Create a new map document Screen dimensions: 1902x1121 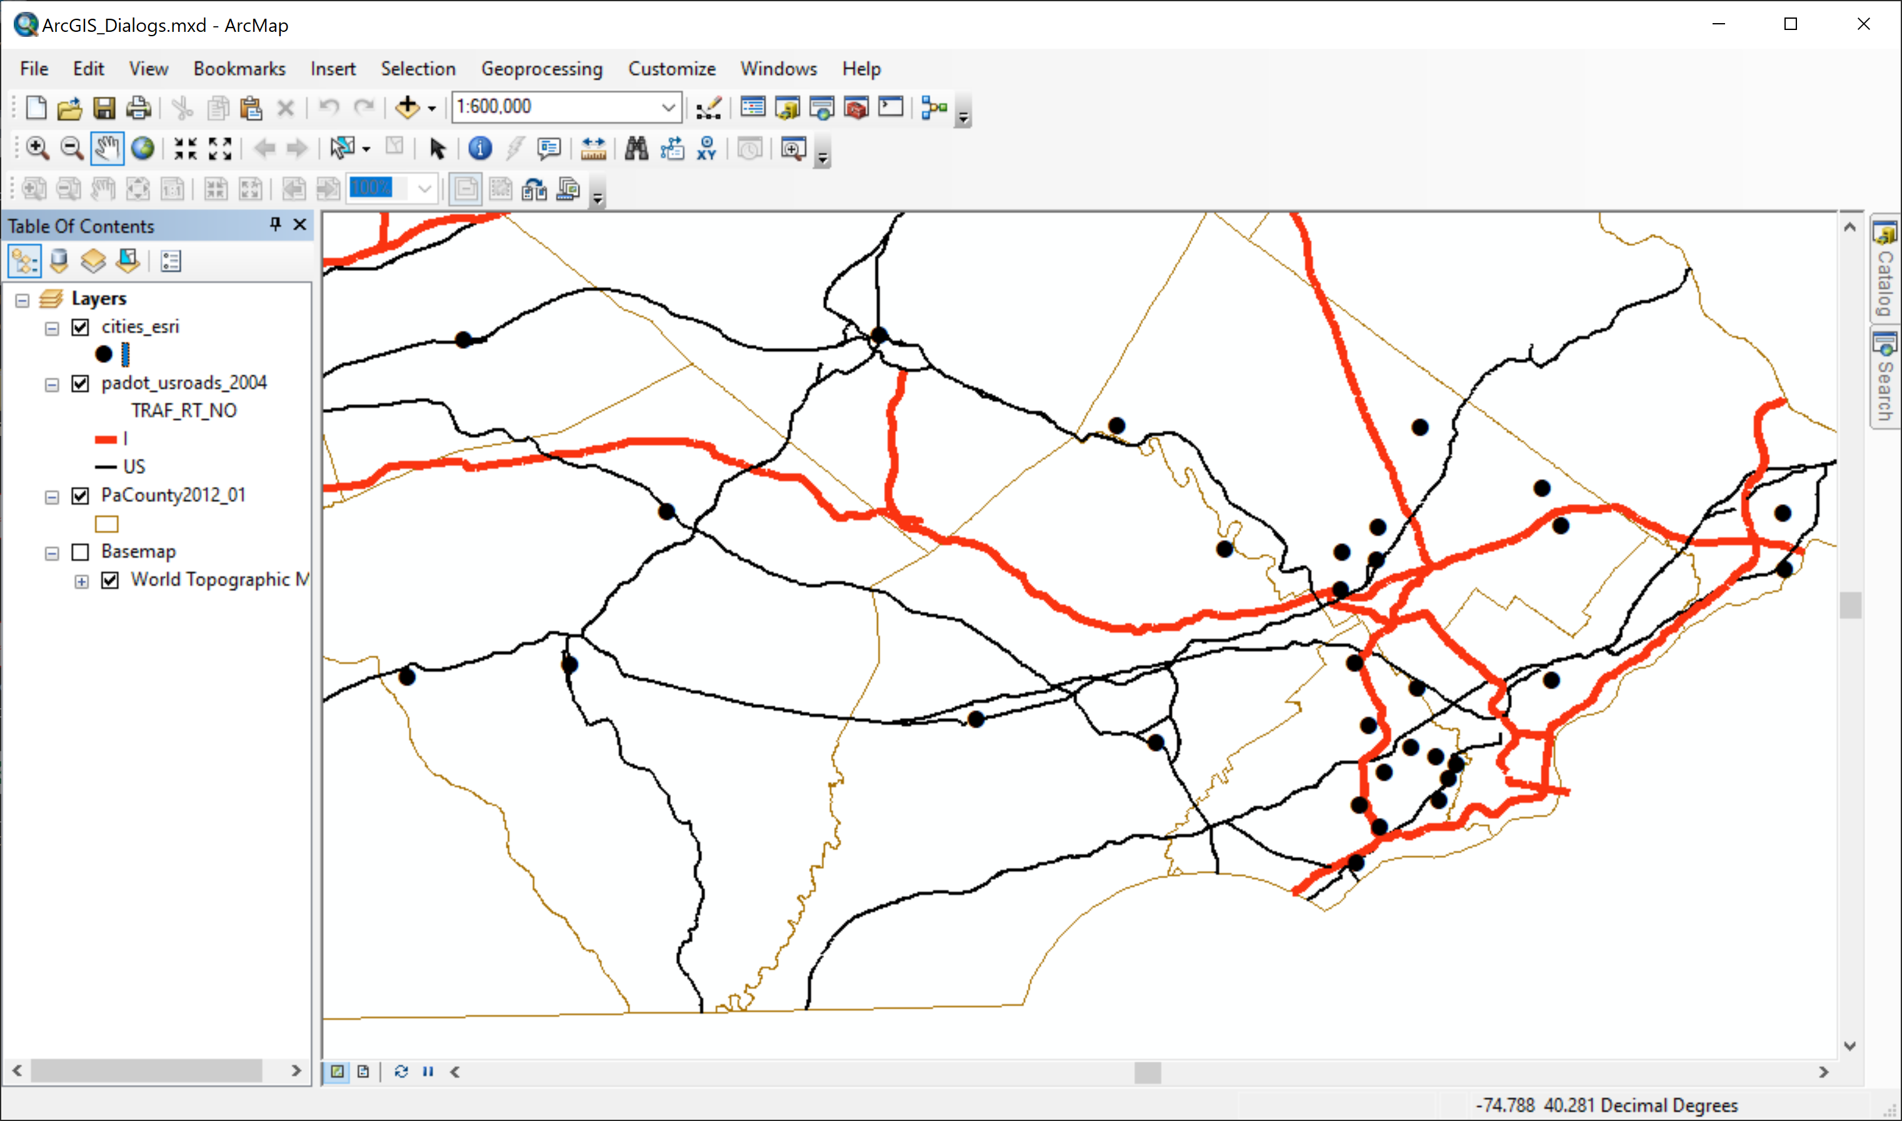36,107
